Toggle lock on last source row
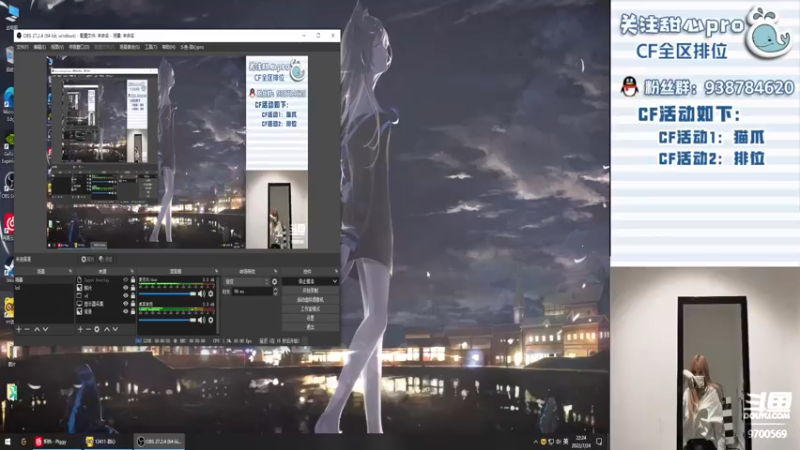The image size is (800, 450). pos(133,311)
